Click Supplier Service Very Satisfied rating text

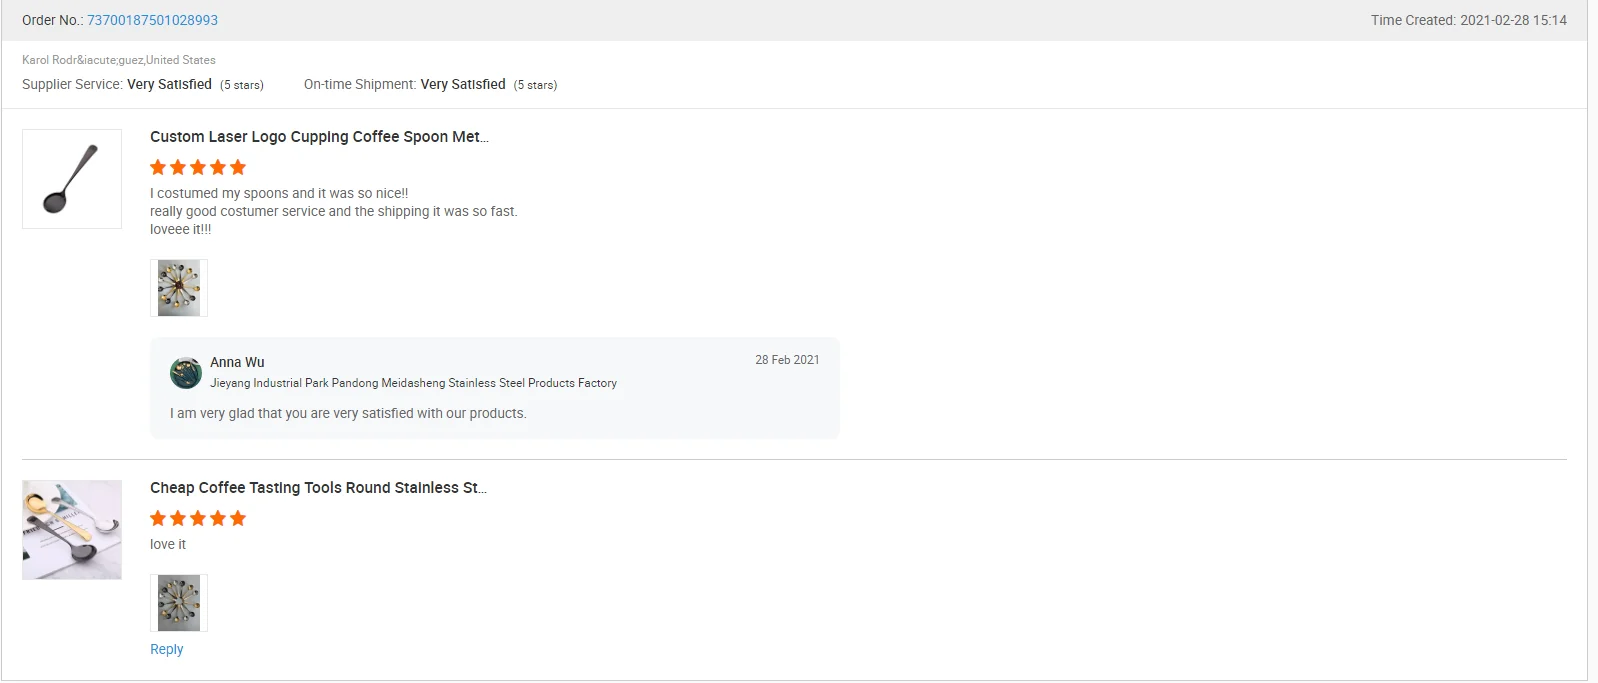169,85
